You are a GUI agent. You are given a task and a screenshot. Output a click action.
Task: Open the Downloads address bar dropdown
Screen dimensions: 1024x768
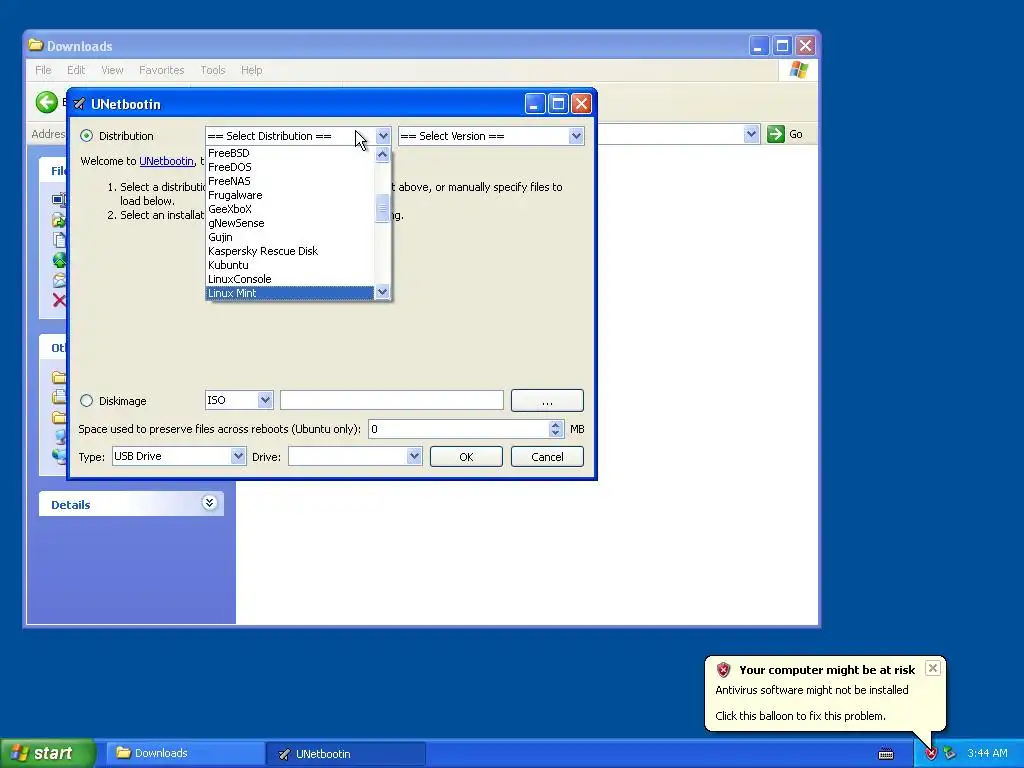tap(751, 135)
